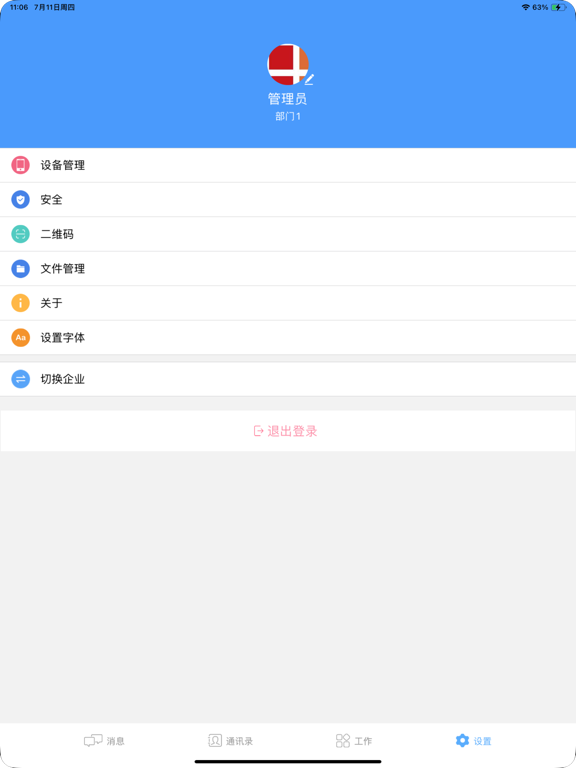Viewport: 576px width, 768px height.
Task: Click the 退出登录 logout button
Action: click(288, 431)
